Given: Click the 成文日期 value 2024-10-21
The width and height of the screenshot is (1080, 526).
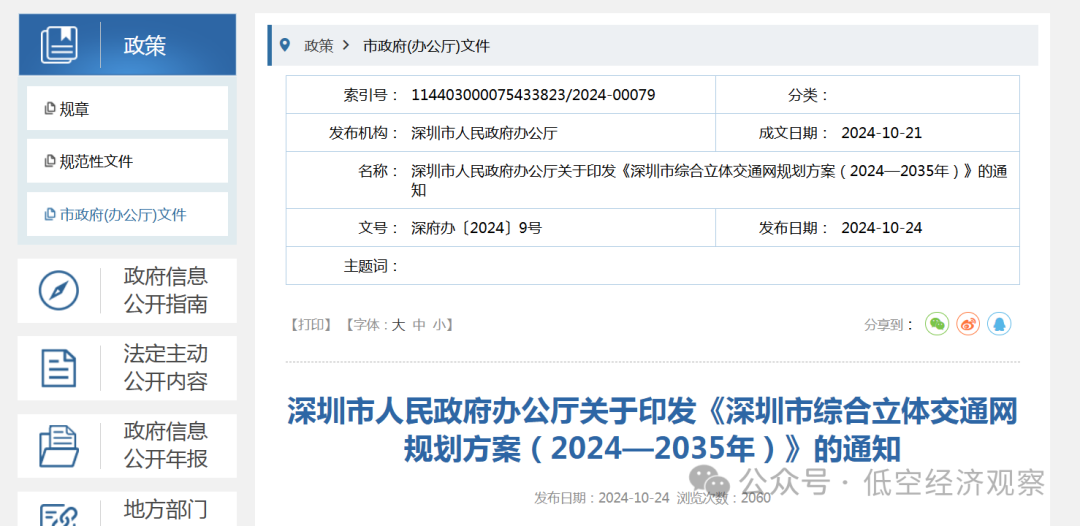Looking at the screenshot, I should (882, 133).
